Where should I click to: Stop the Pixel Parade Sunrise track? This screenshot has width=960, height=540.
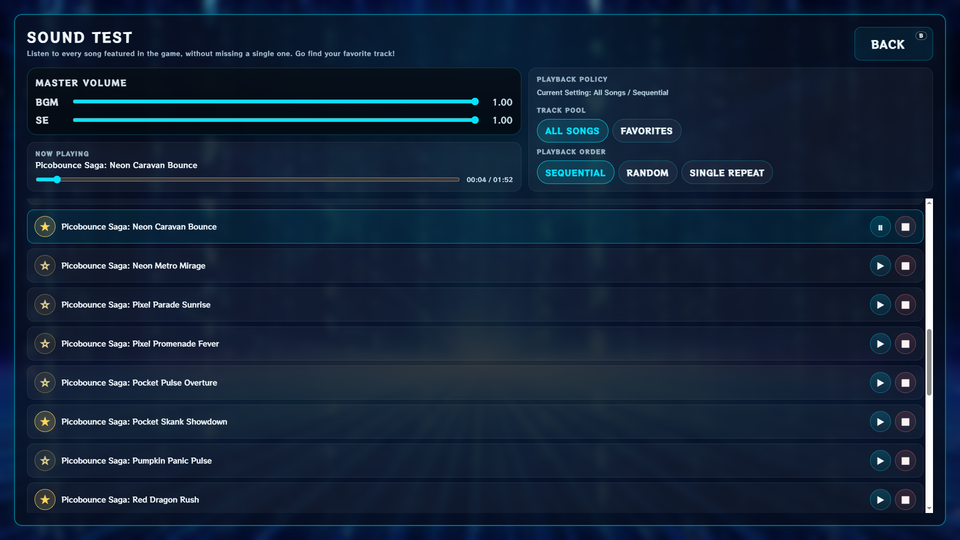tap(905, 305)
